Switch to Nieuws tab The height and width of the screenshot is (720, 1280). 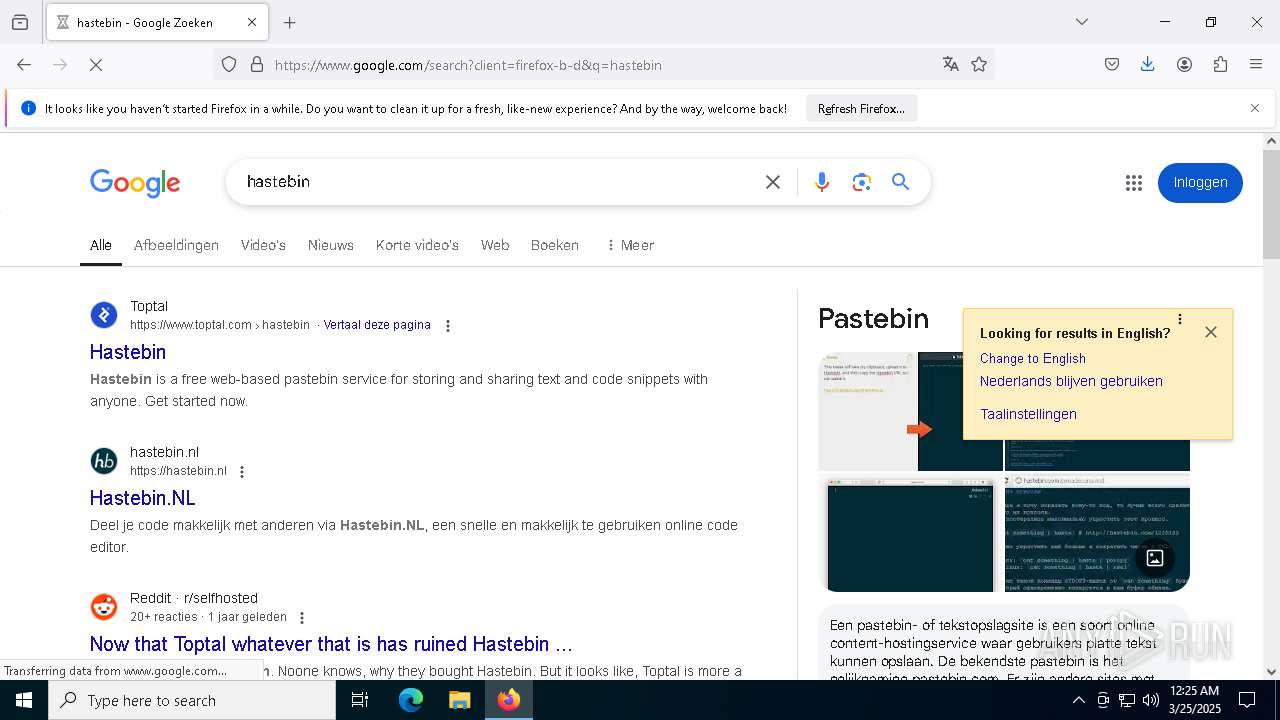click(x=331, y=245)
